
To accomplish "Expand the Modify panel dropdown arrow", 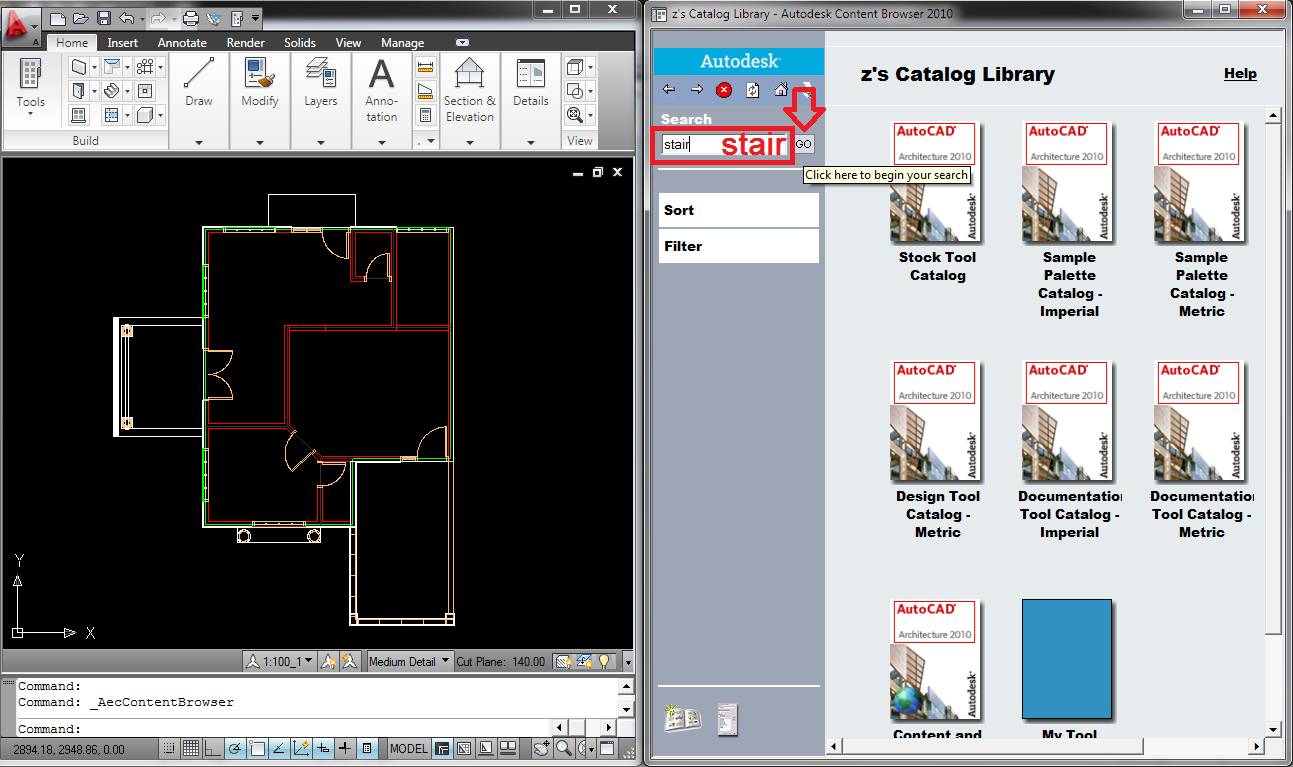I will click(x=260, y=143).
